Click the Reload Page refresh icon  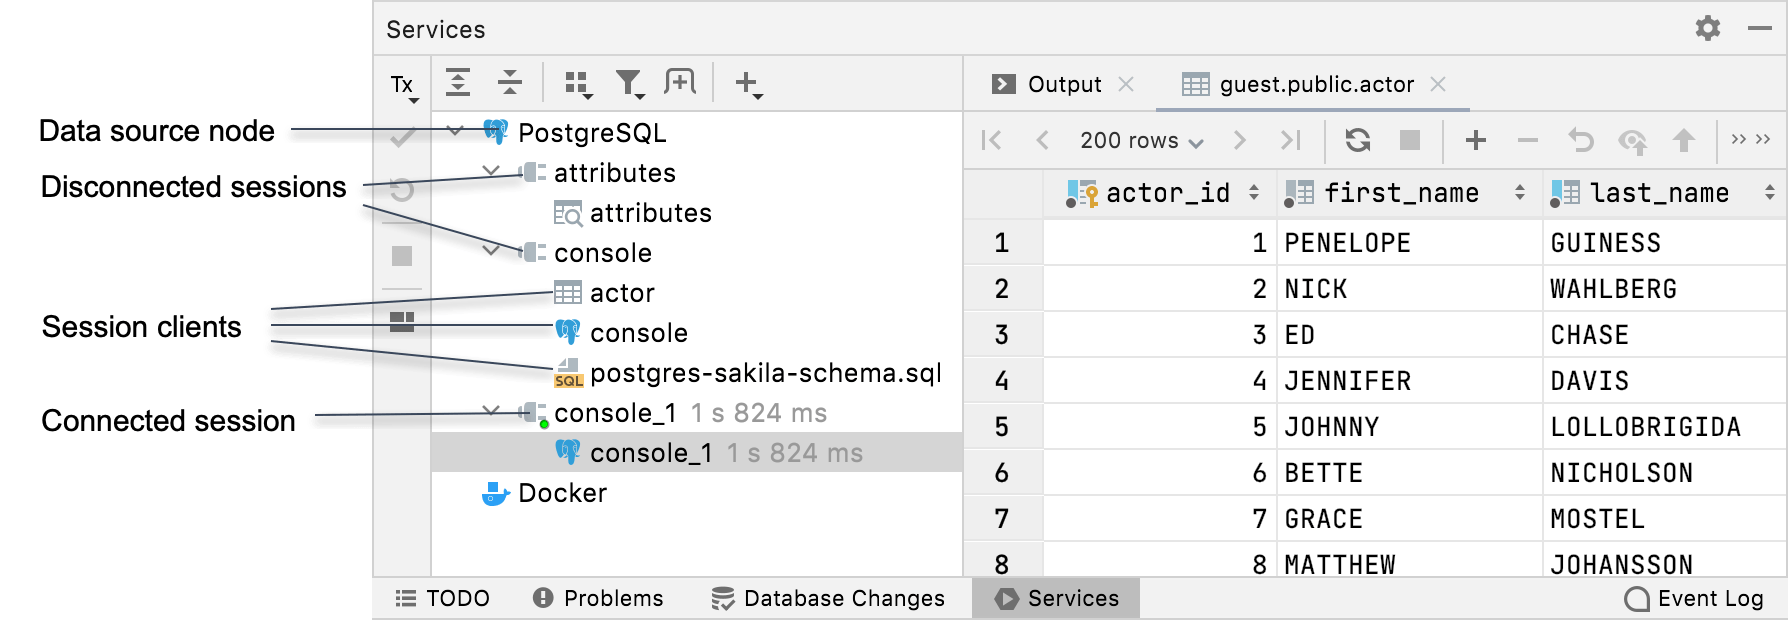click(1357, 140)
